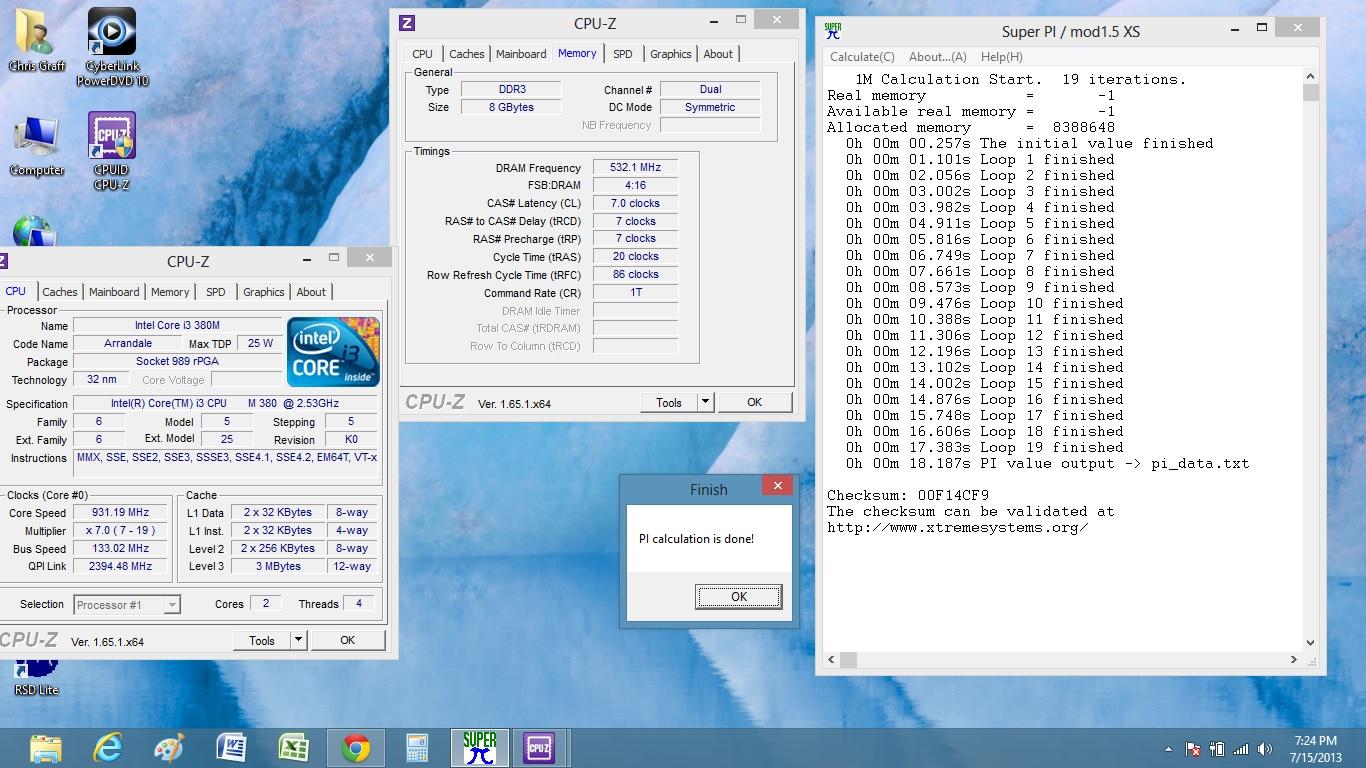Open Graphics tab in lower-left CPU-Z window
The height and width of the screenshot is (768, 1366).
coord(264,292)
